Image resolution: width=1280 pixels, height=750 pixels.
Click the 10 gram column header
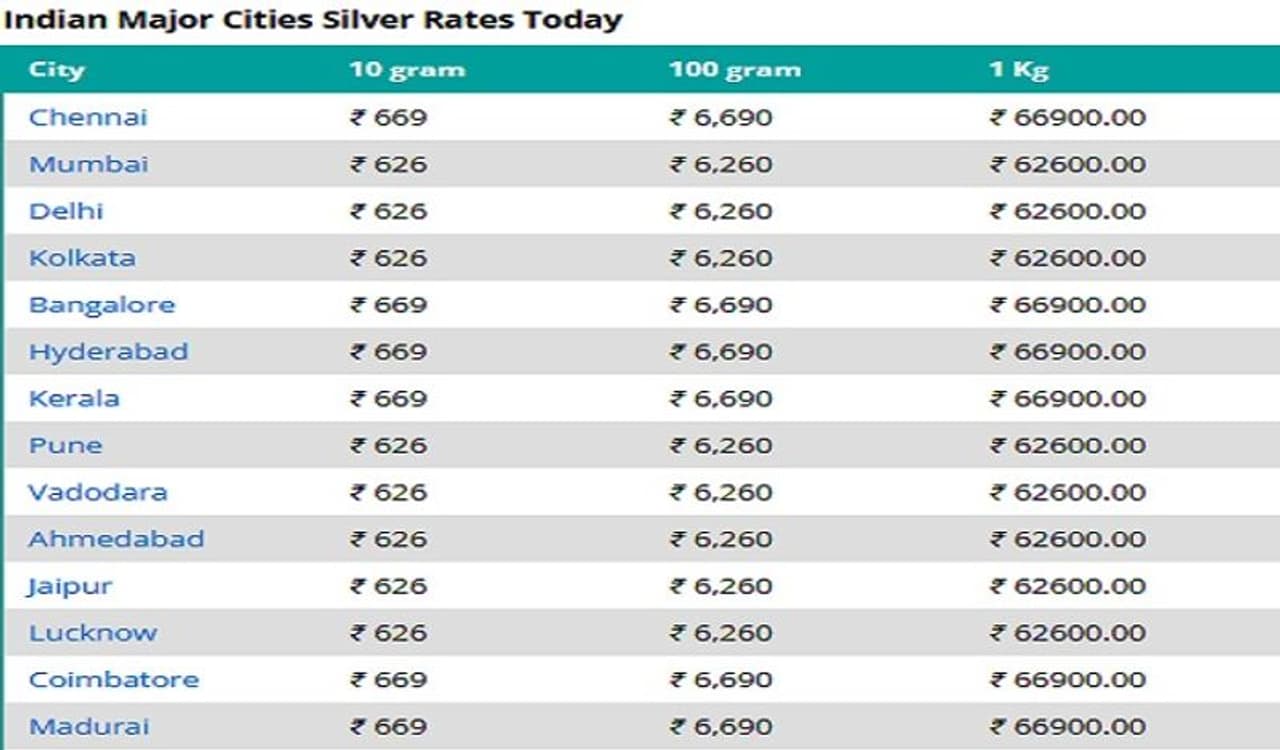[406, 70]
